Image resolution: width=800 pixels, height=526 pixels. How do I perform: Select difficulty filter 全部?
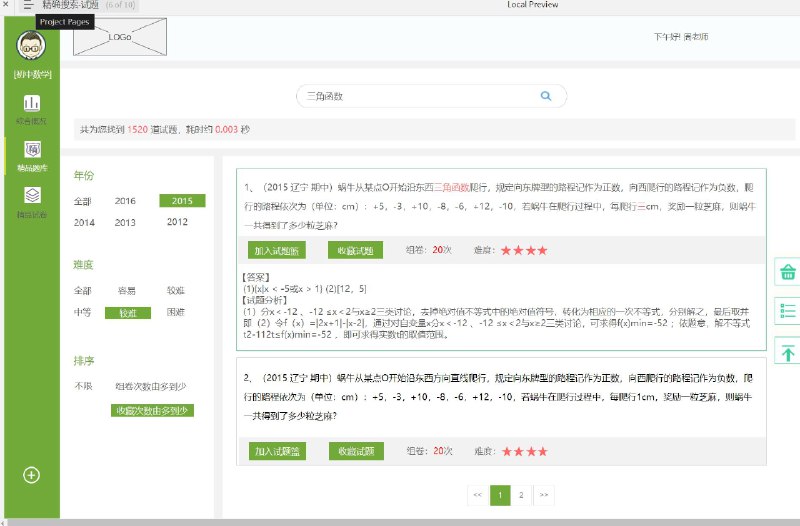click(82, 291)
